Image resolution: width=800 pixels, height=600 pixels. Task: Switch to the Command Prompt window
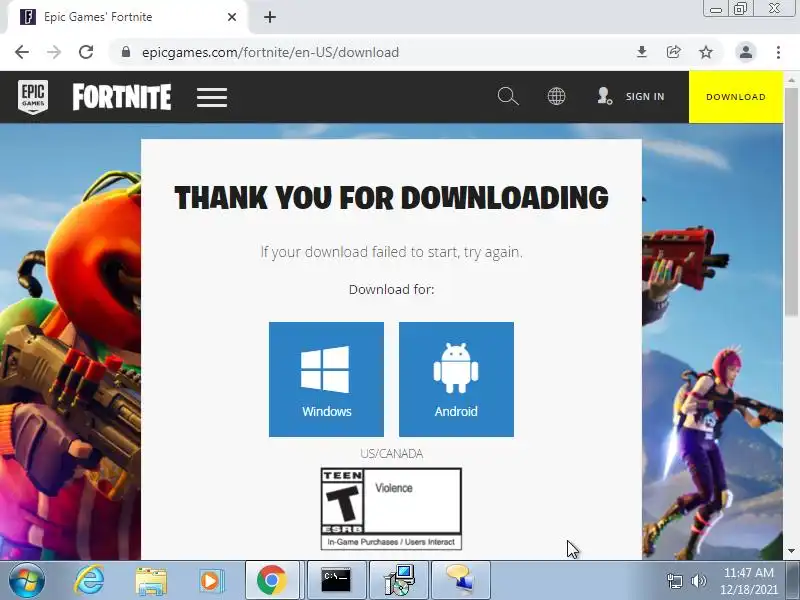point(336,581)
